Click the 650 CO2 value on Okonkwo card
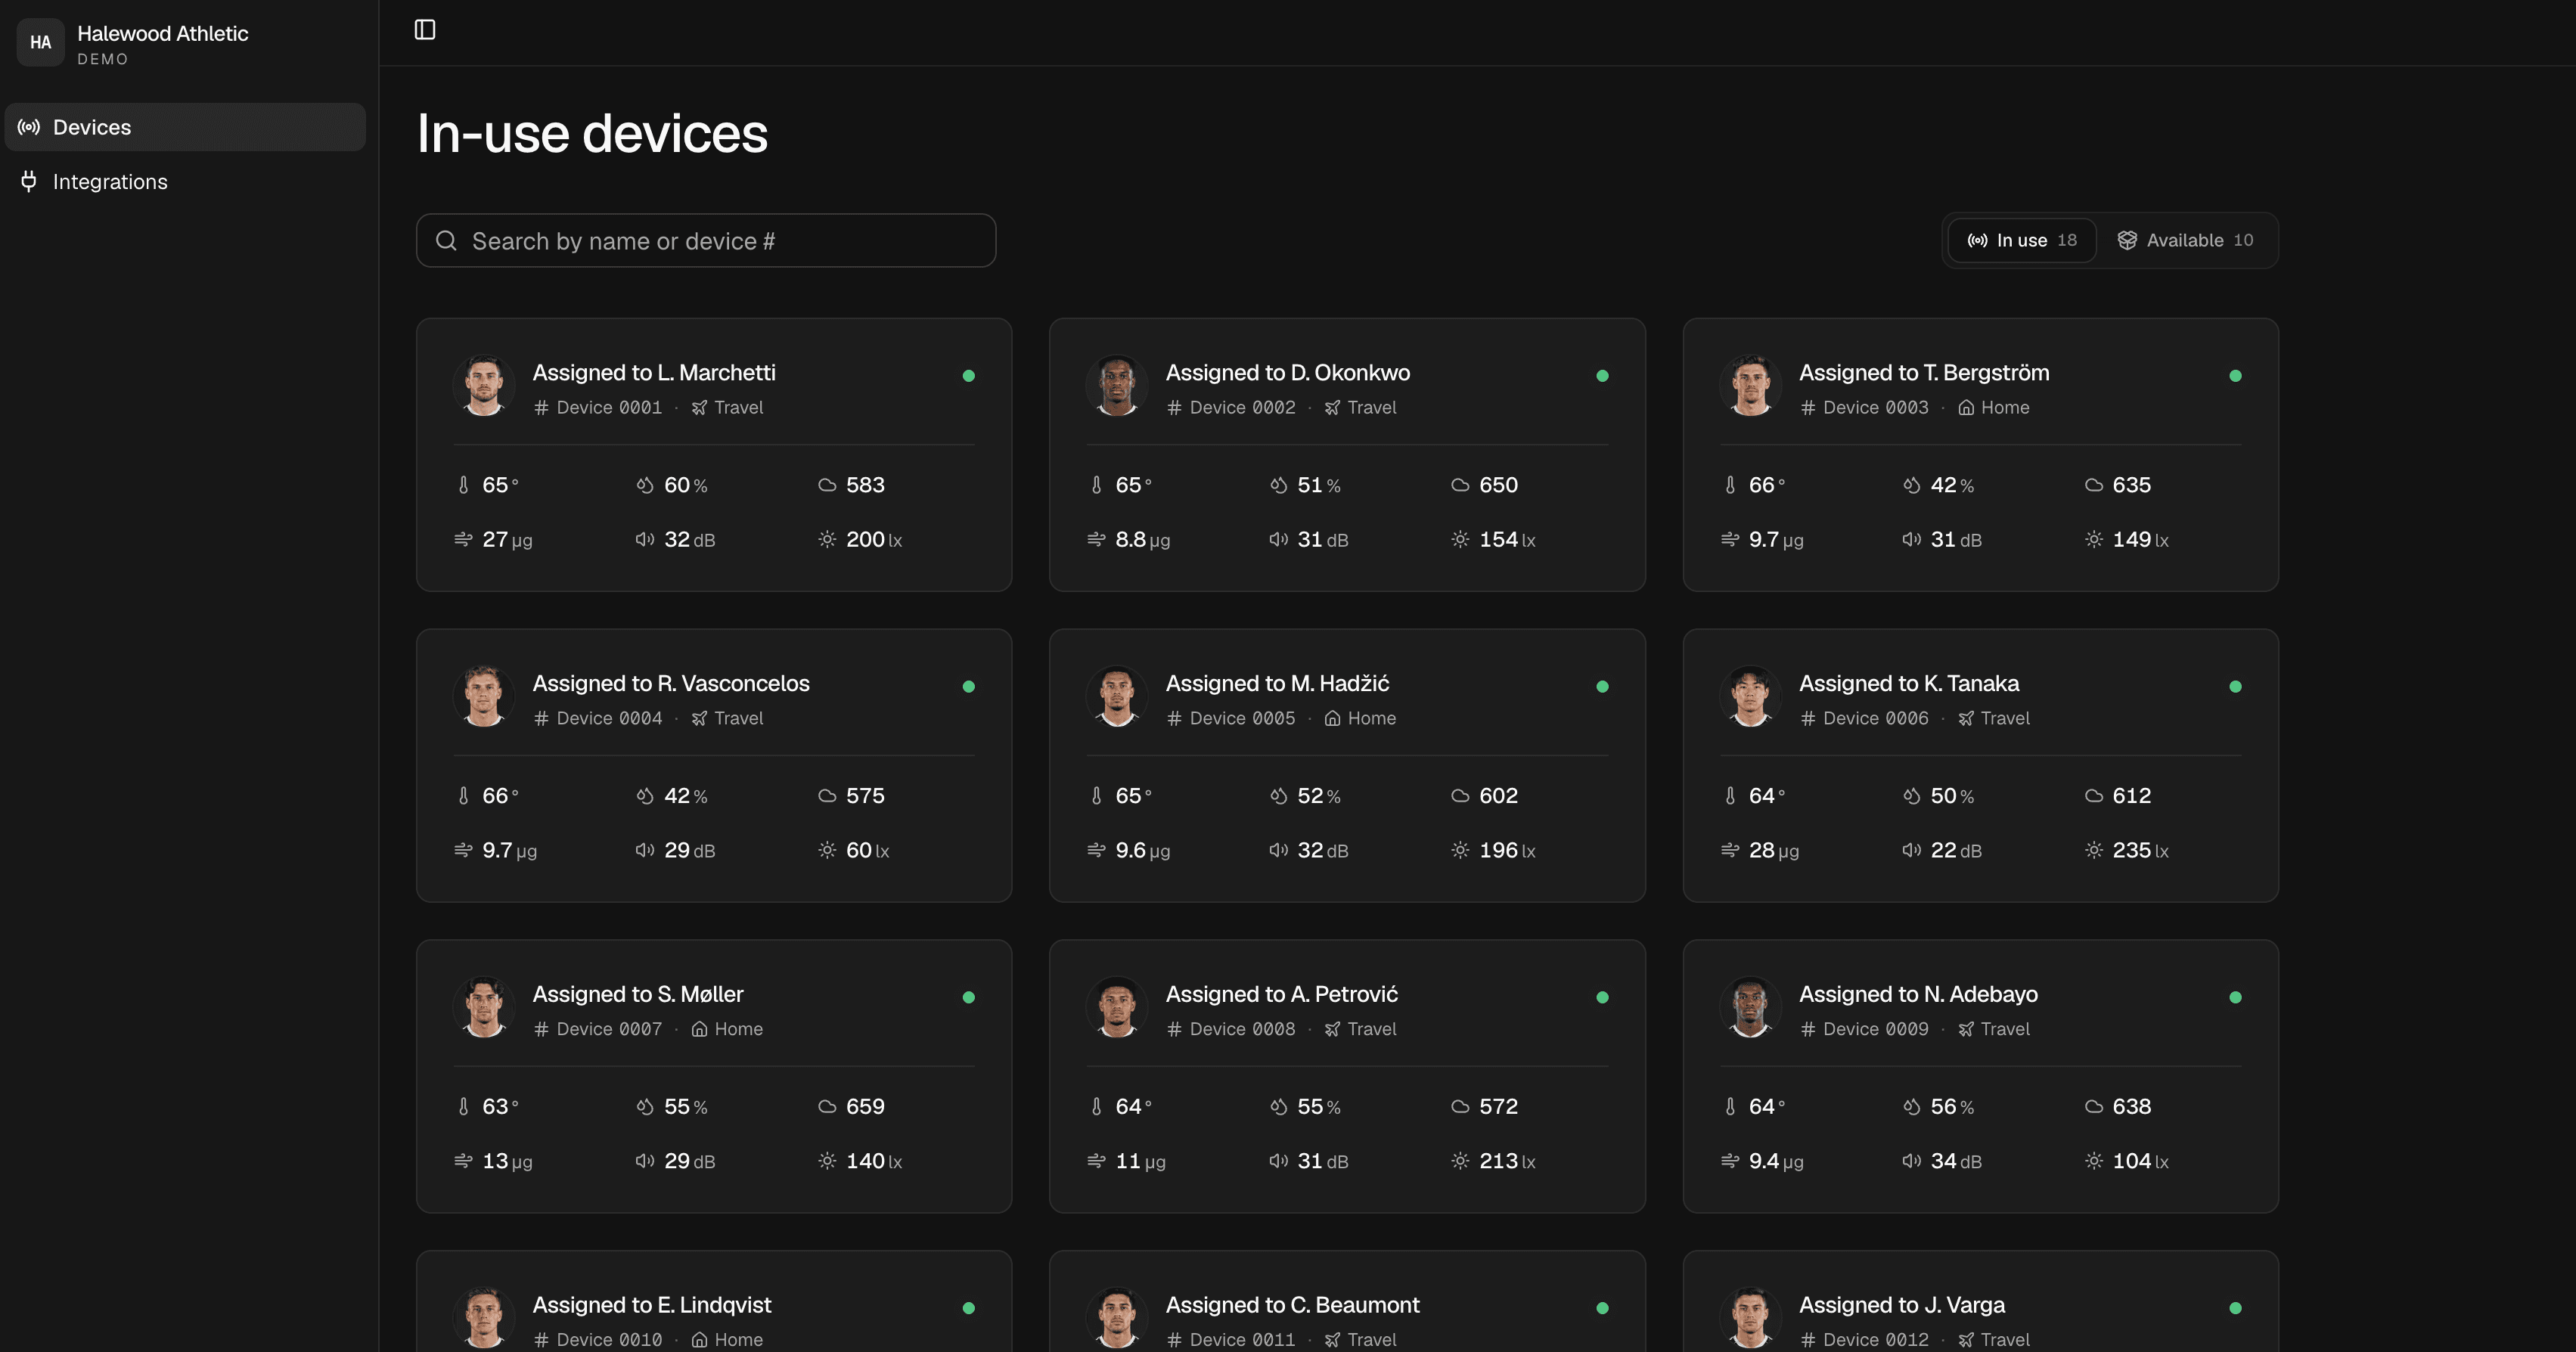The height and width of the screenshot is (1352, 2576). click(1498, 485)
